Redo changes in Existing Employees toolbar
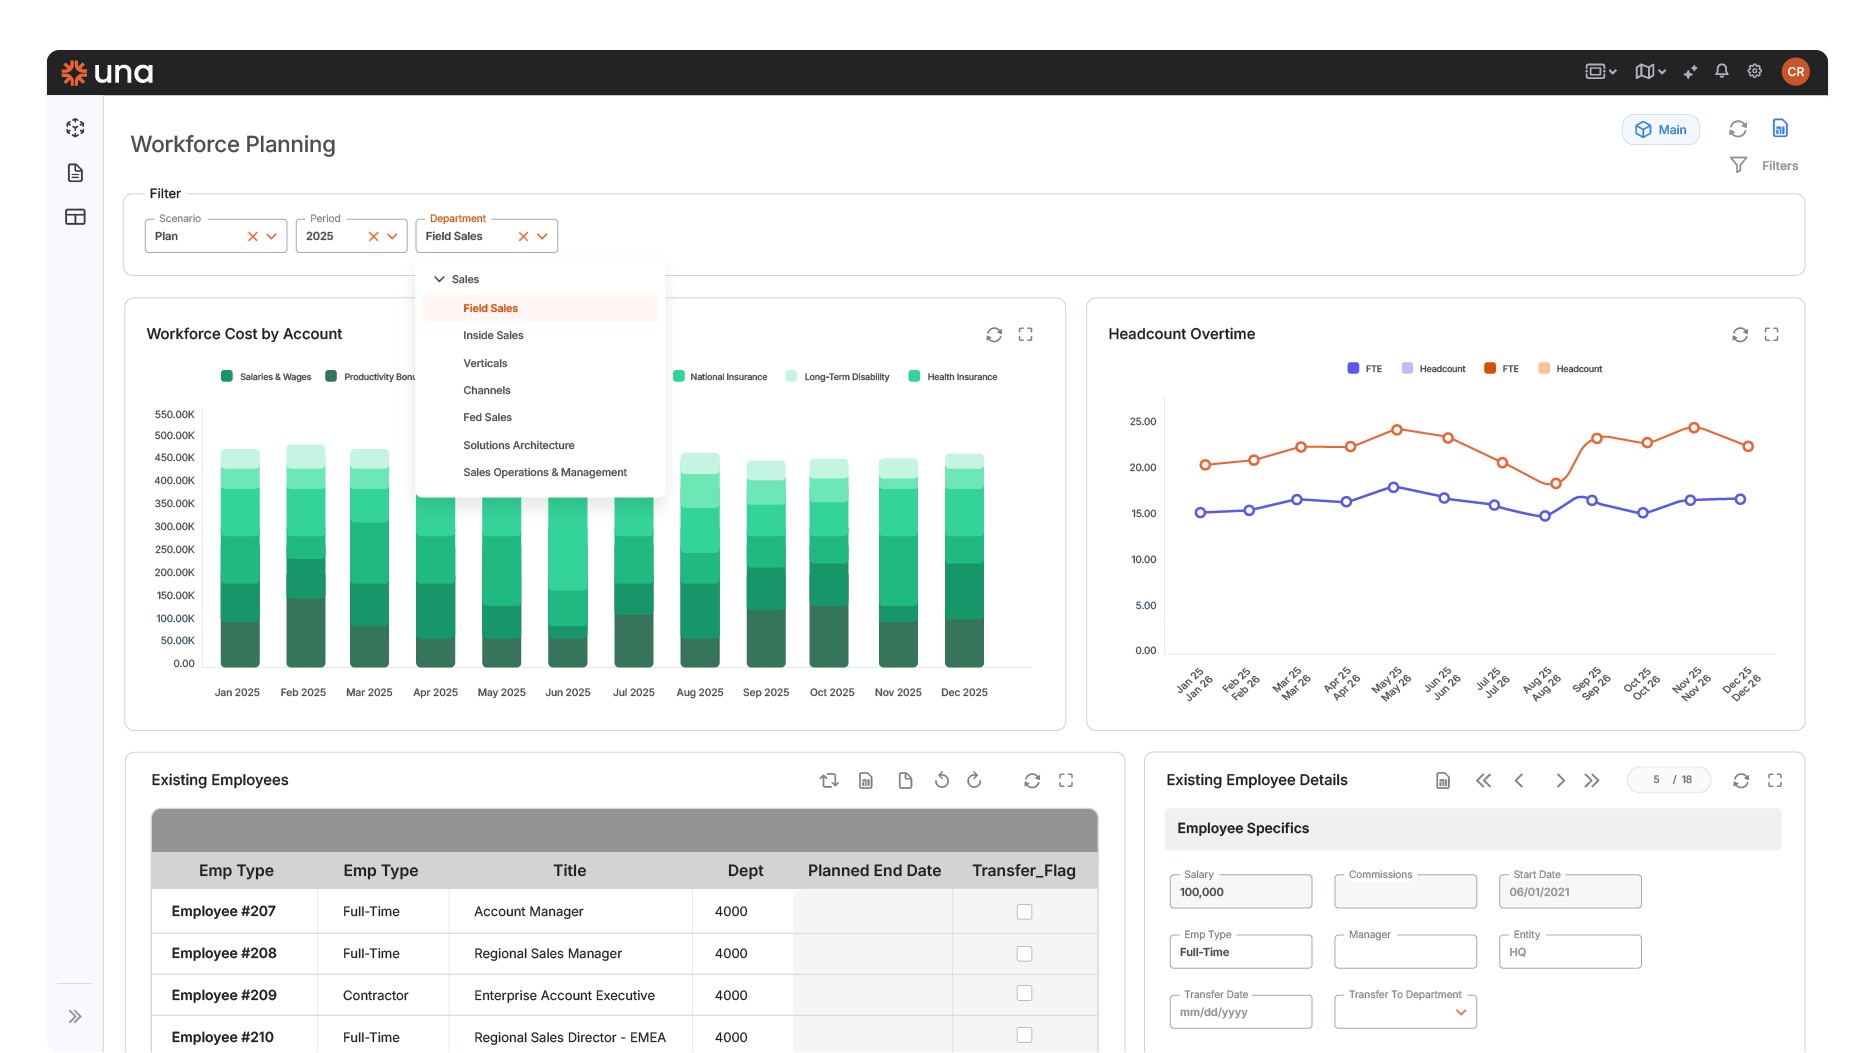 974,780
